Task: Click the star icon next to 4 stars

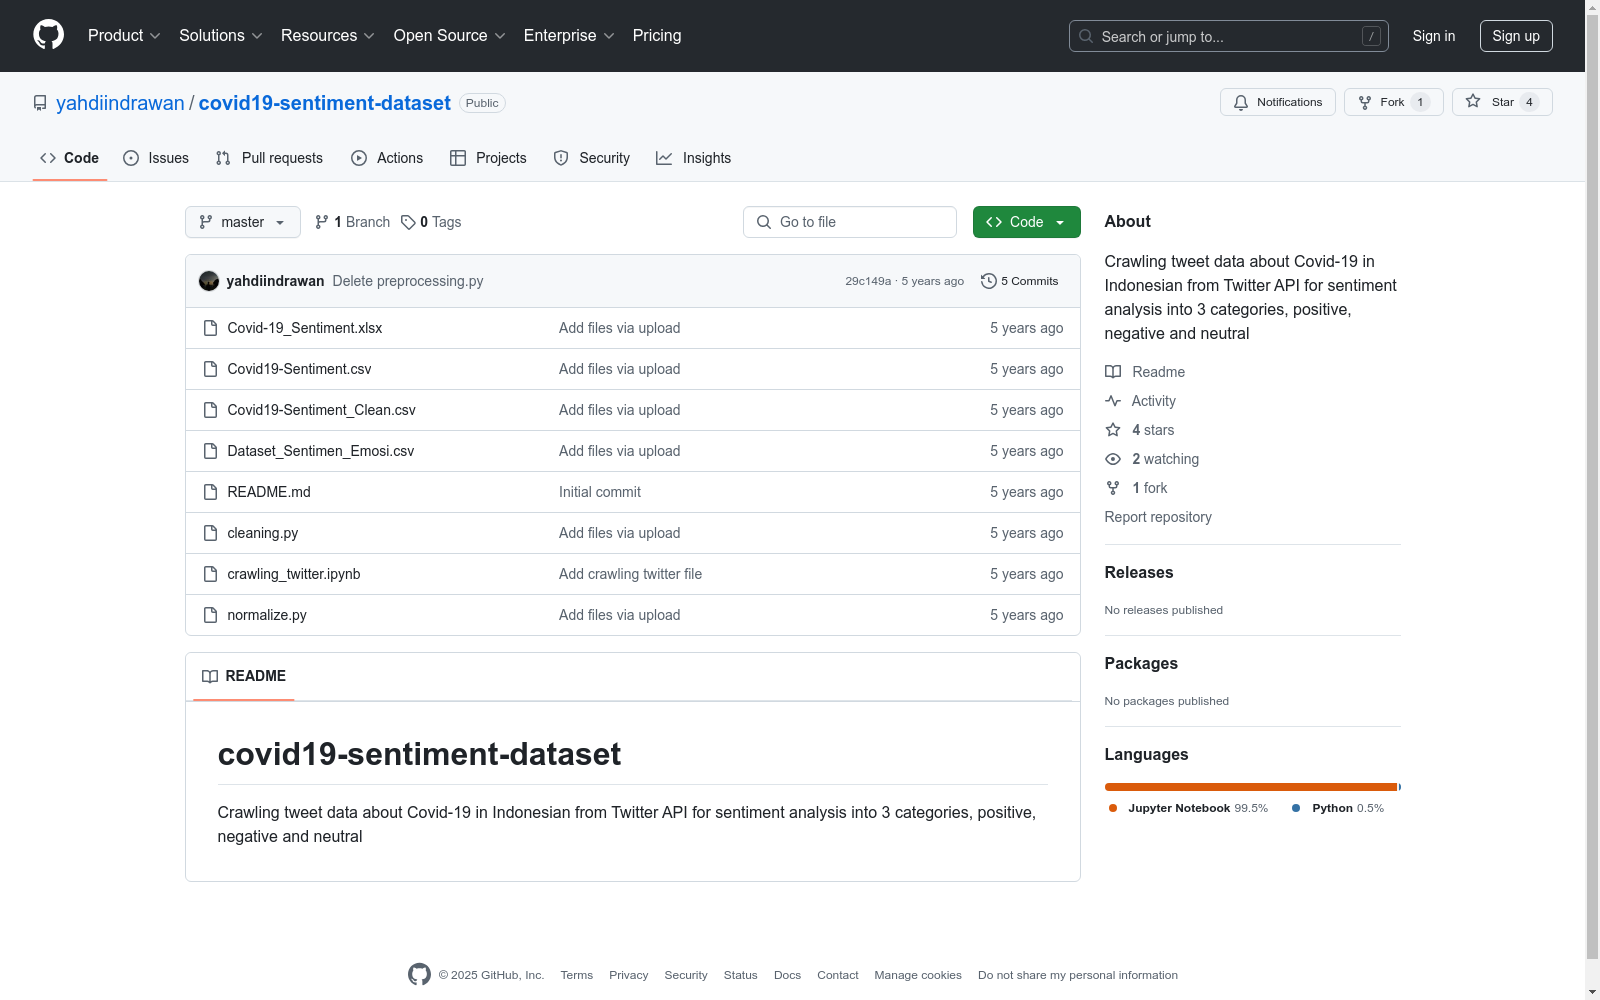Action: coord(1113,430)
